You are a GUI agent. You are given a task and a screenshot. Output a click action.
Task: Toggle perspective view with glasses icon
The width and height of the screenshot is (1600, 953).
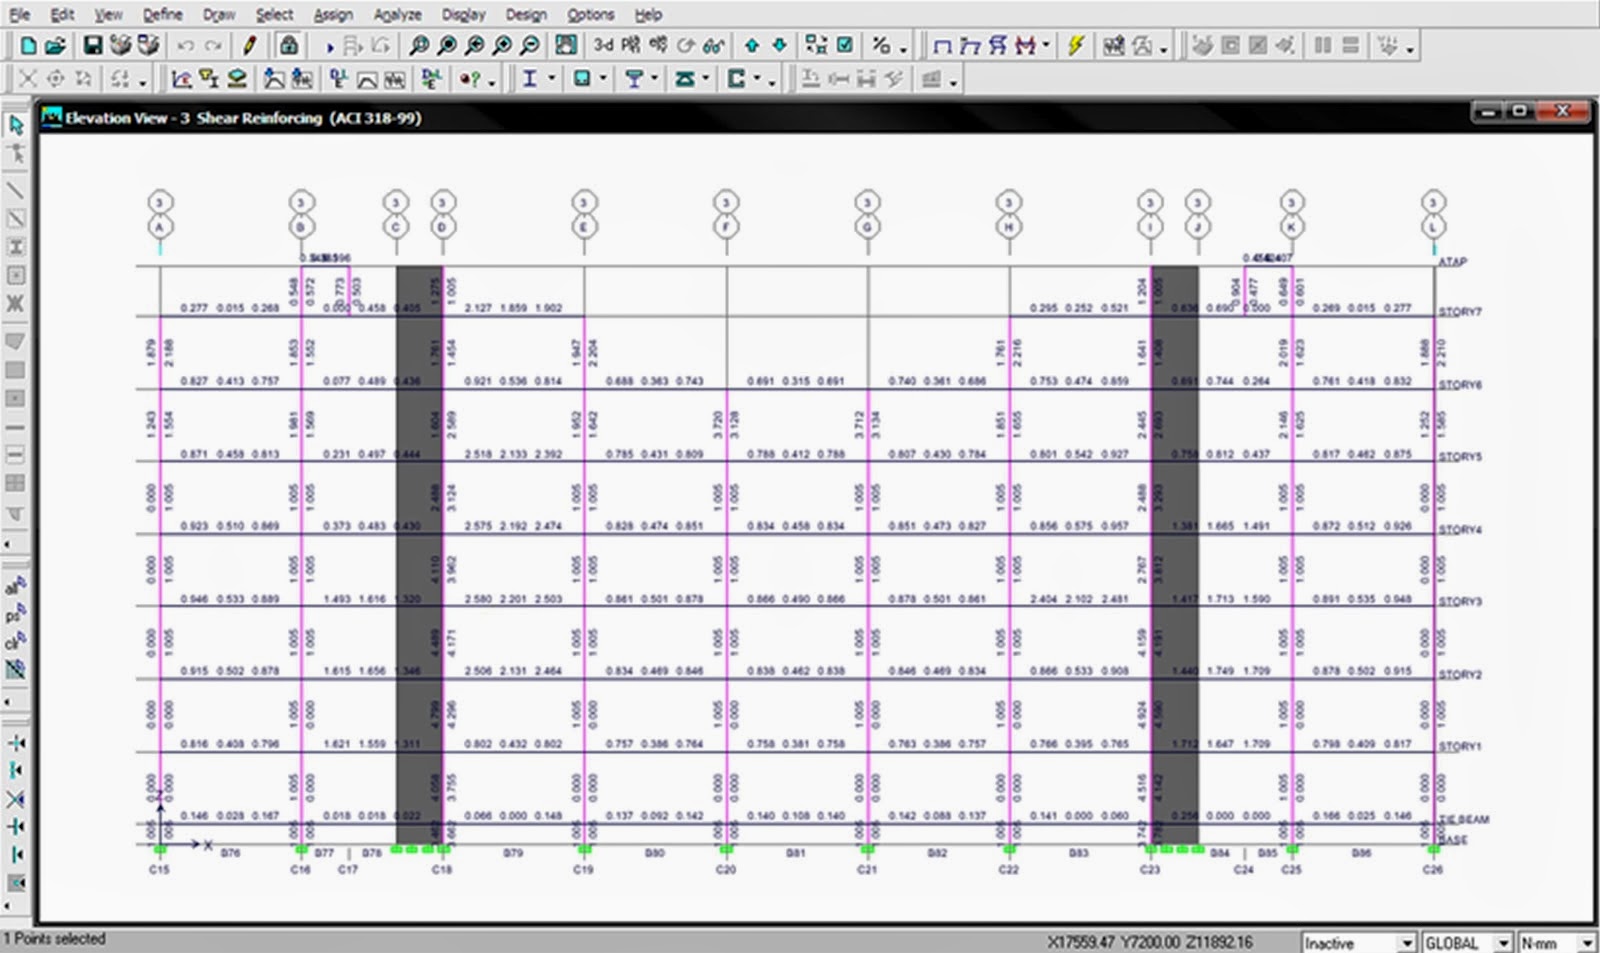(713, 46)
